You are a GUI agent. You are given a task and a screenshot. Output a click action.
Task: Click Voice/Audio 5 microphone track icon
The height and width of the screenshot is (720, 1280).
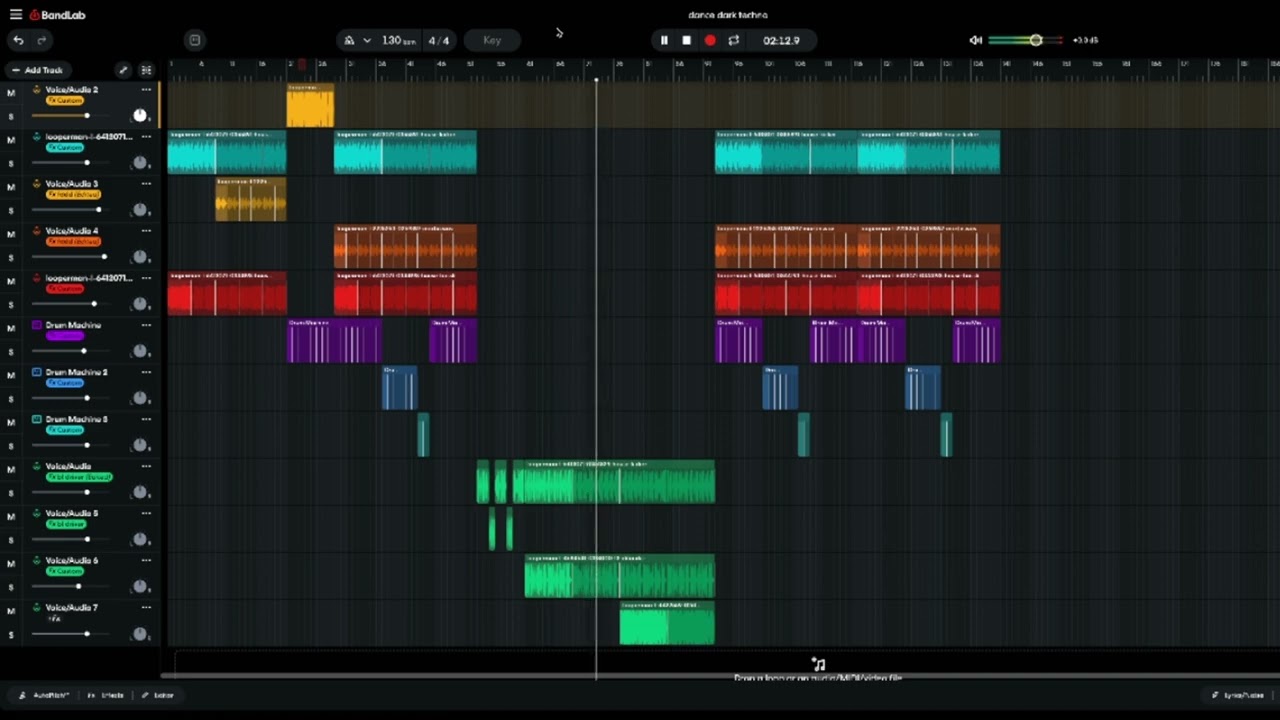click(x=37, y=513)
